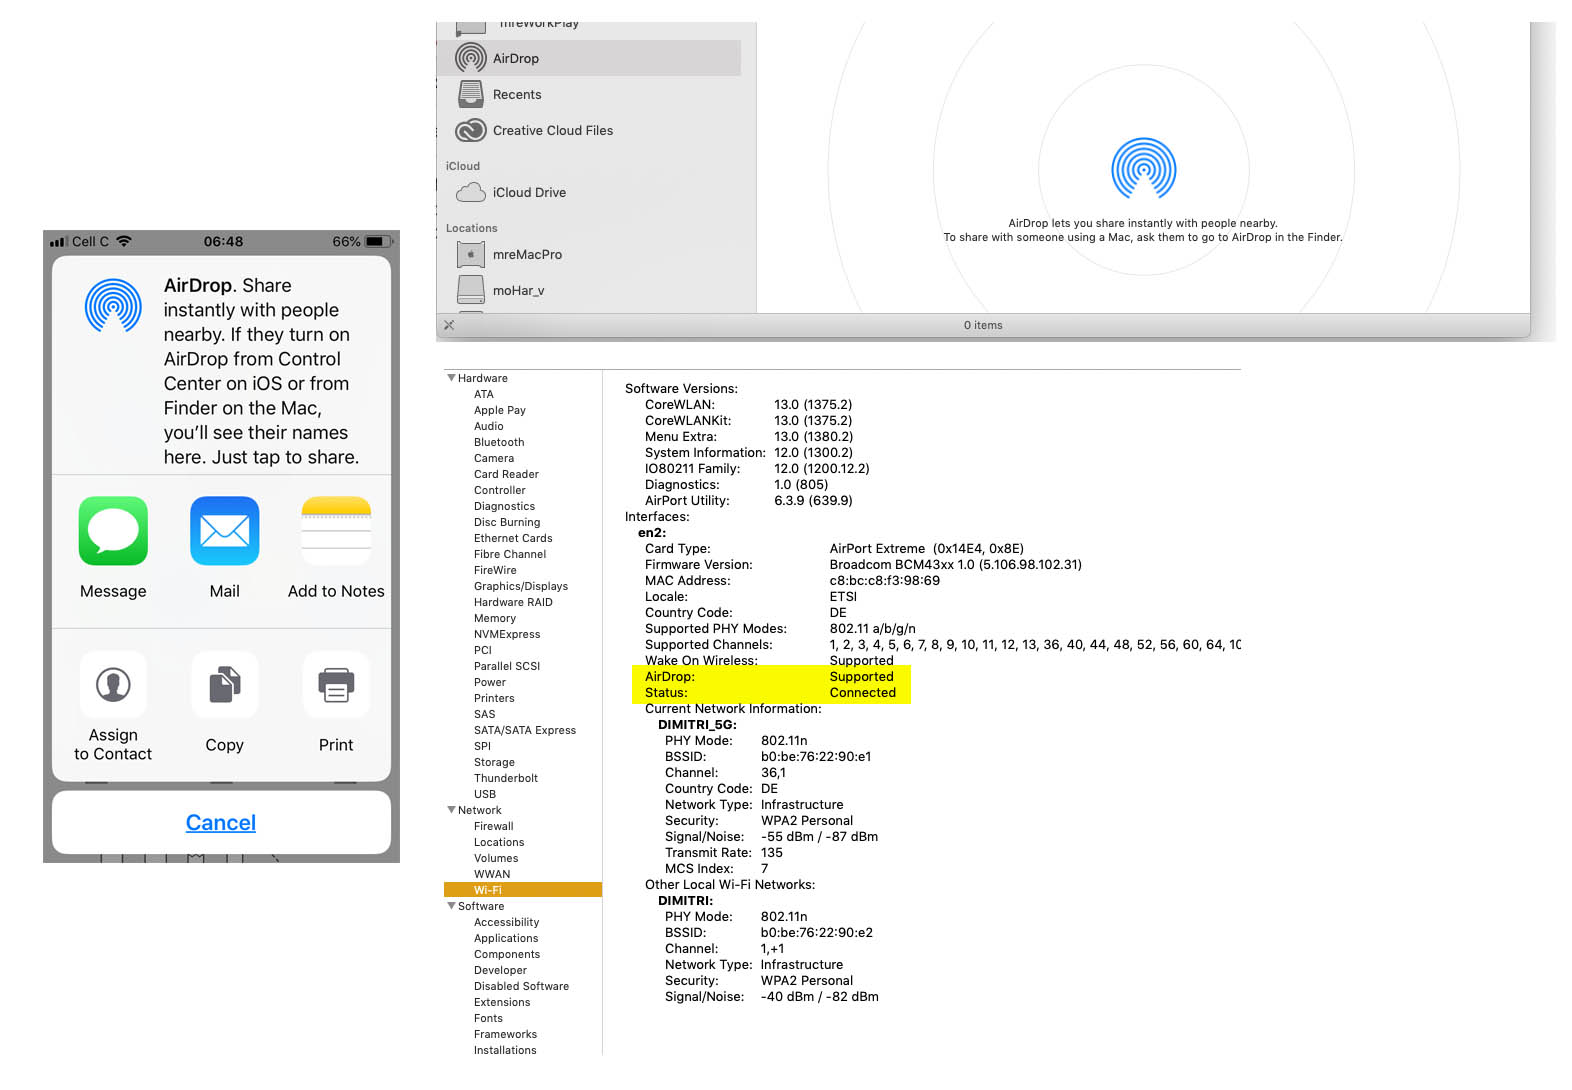Select the moHar_v disk icon

click(x=470, y=290)
